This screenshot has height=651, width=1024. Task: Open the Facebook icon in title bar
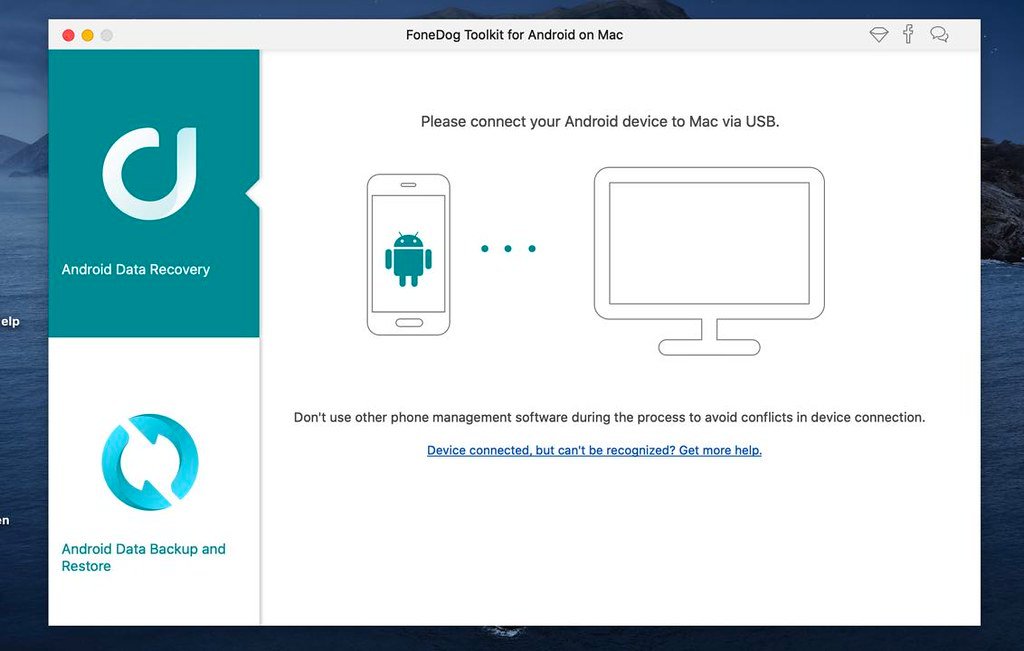(908, 34)
